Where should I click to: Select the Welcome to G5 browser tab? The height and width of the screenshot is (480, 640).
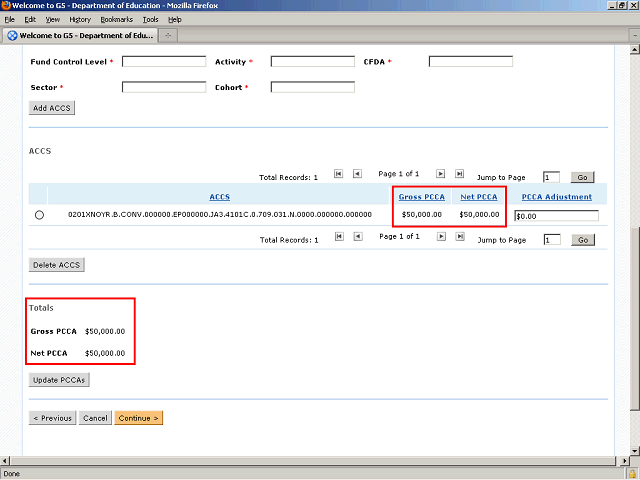click(x=80, y=36)
